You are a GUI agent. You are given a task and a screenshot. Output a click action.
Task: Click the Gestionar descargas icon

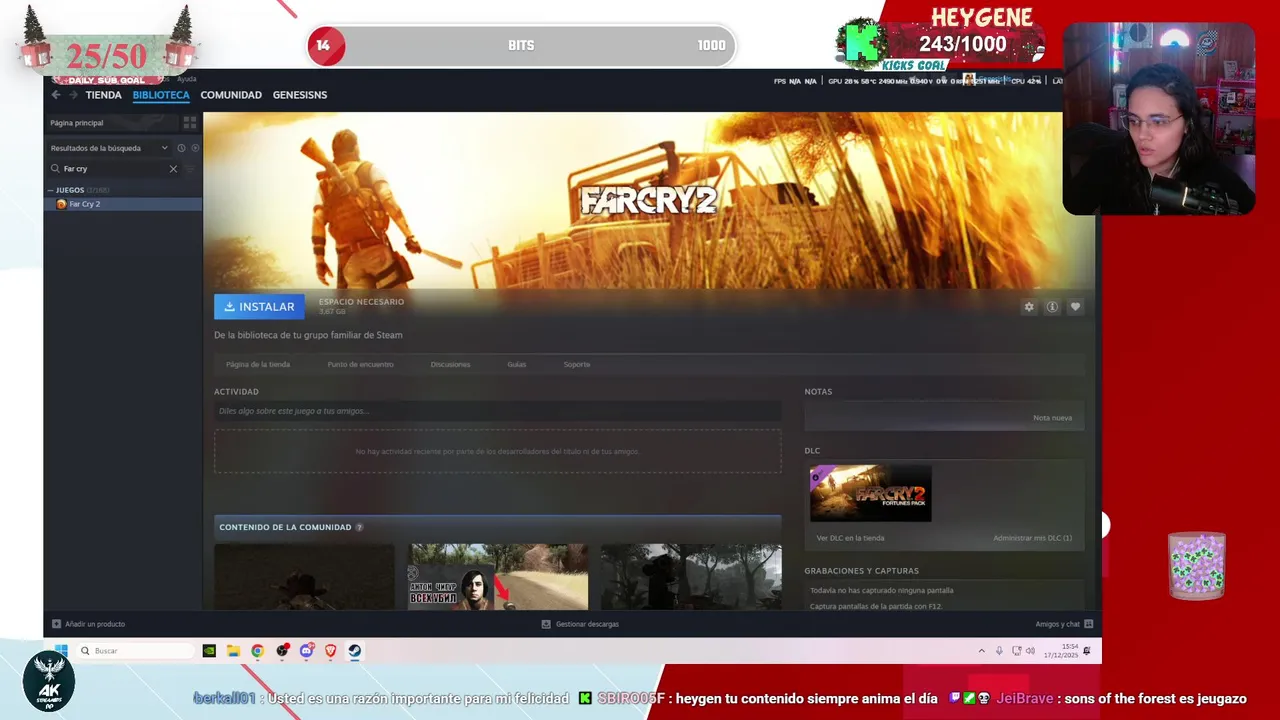click(546, 624)
